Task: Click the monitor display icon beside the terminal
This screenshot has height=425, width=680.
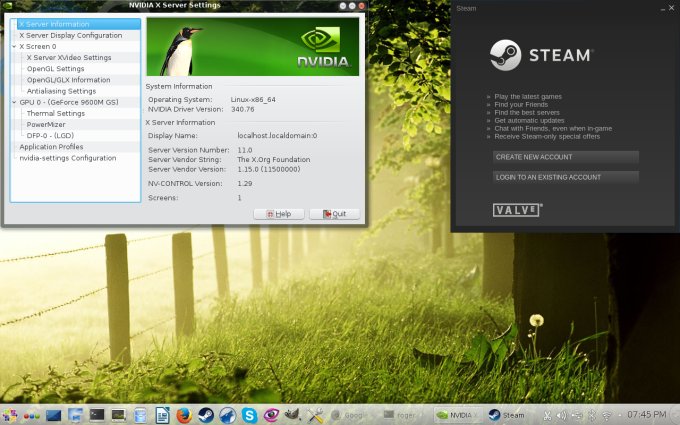Action: (x=118, y=415)
